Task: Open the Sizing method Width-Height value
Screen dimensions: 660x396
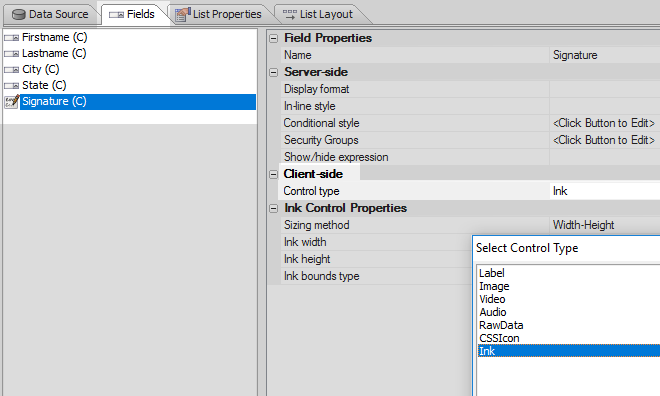Action: coord(604,225)
